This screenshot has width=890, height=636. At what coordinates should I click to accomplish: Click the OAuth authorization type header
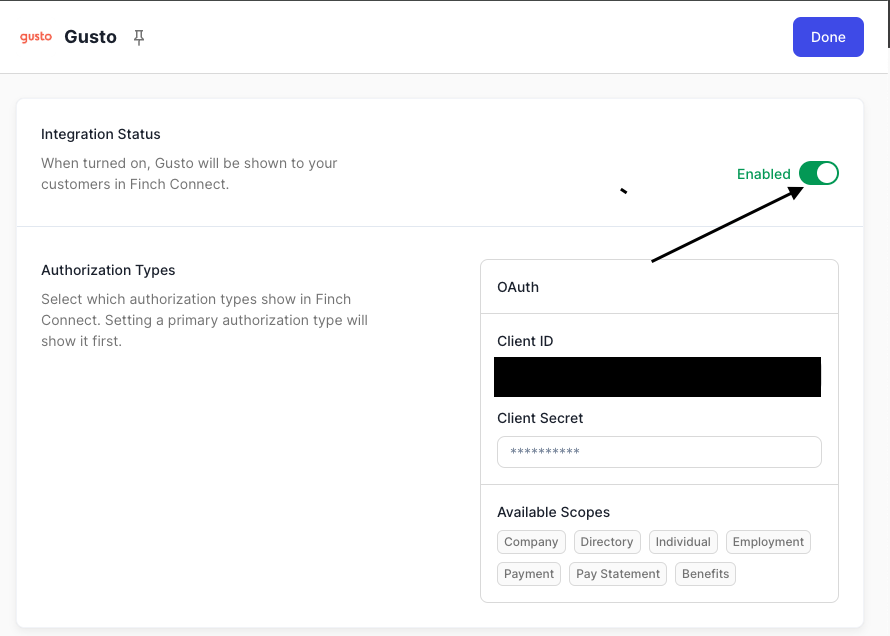pyautogui.click(x=659, y=287)
